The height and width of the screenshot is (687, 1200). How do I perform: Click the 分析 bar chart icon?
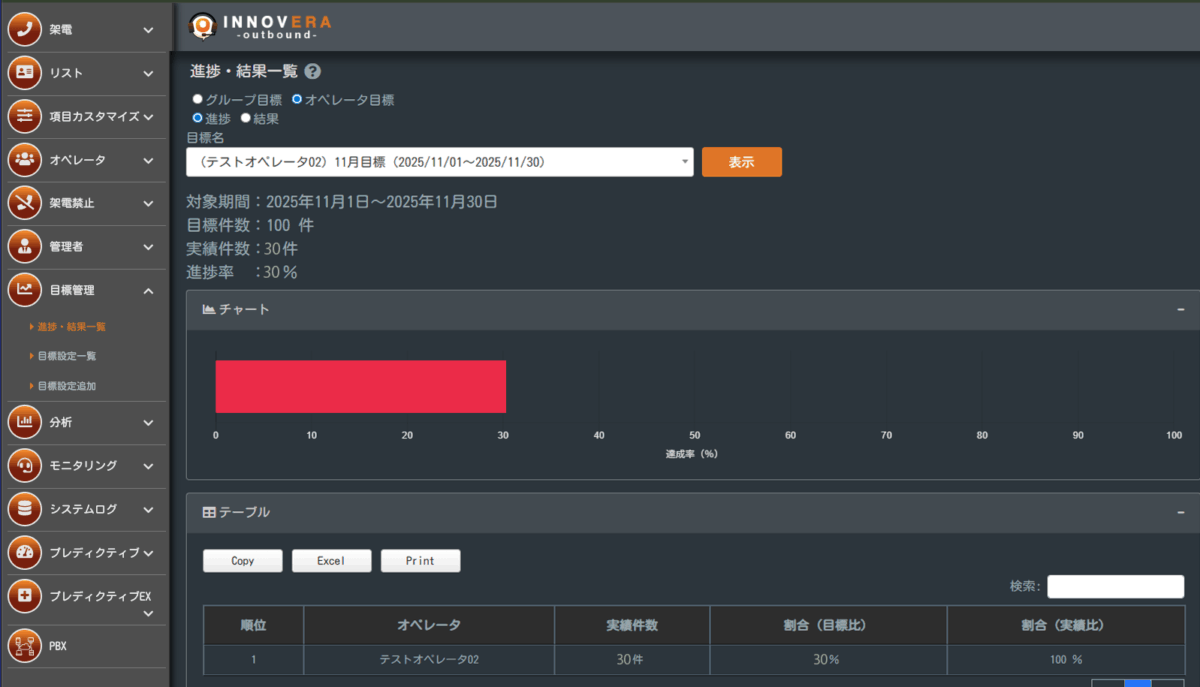[25, 422]
